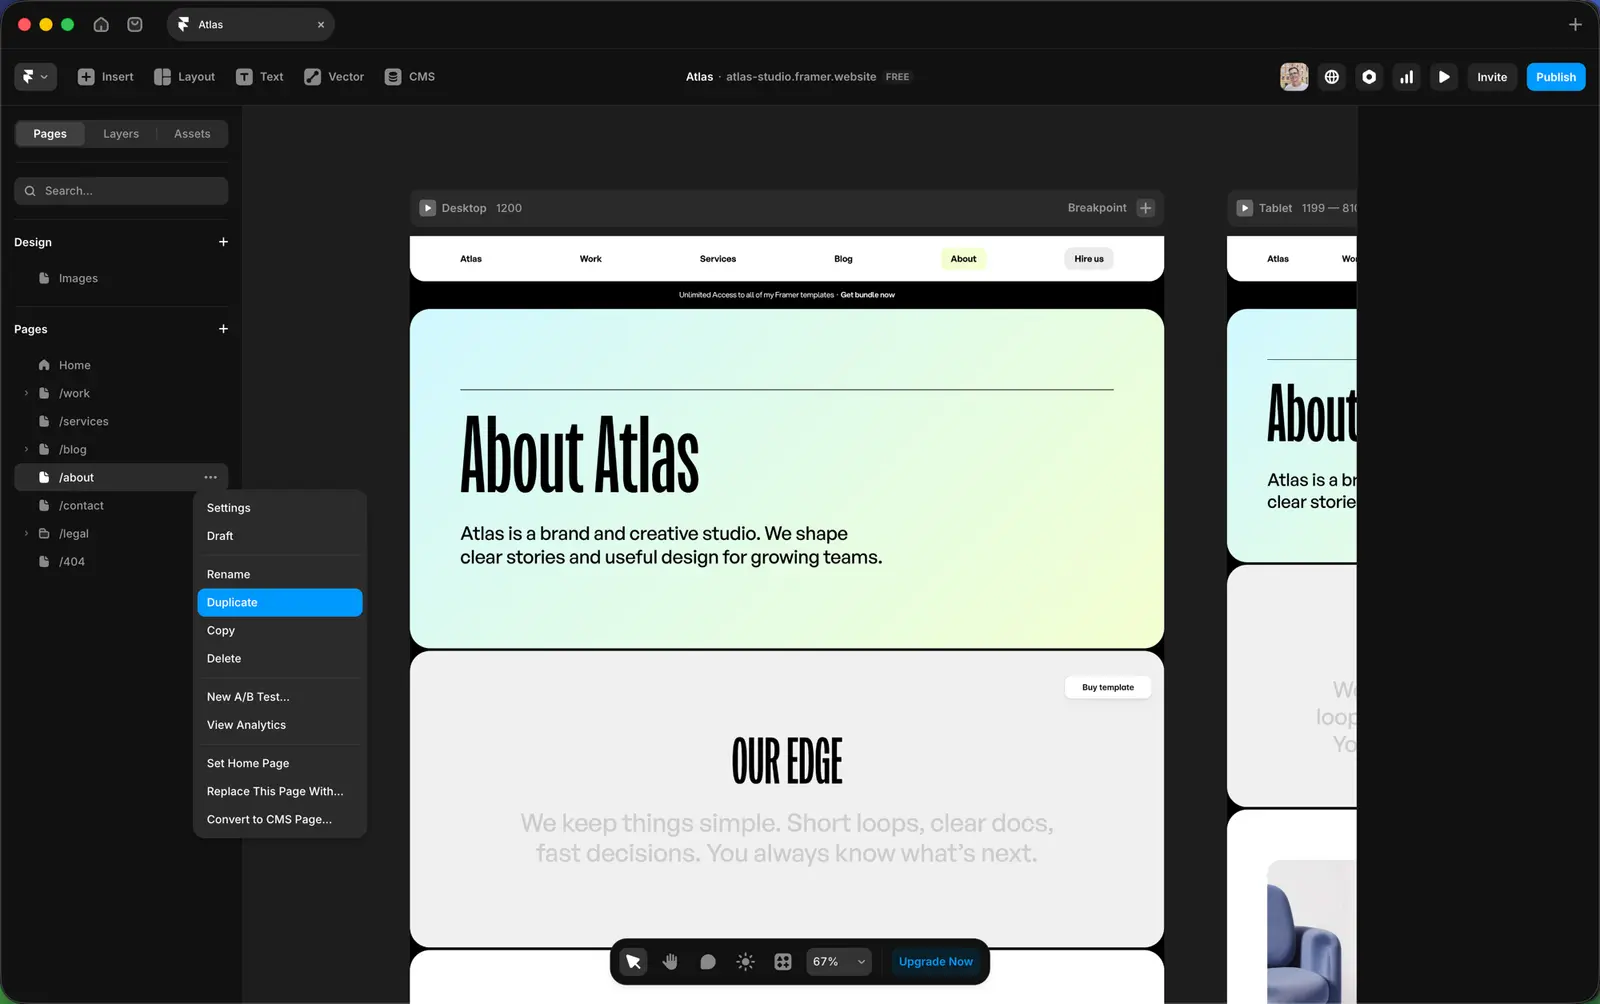
Task: Play the Desktop breakpoint preview
Action: 428,208
